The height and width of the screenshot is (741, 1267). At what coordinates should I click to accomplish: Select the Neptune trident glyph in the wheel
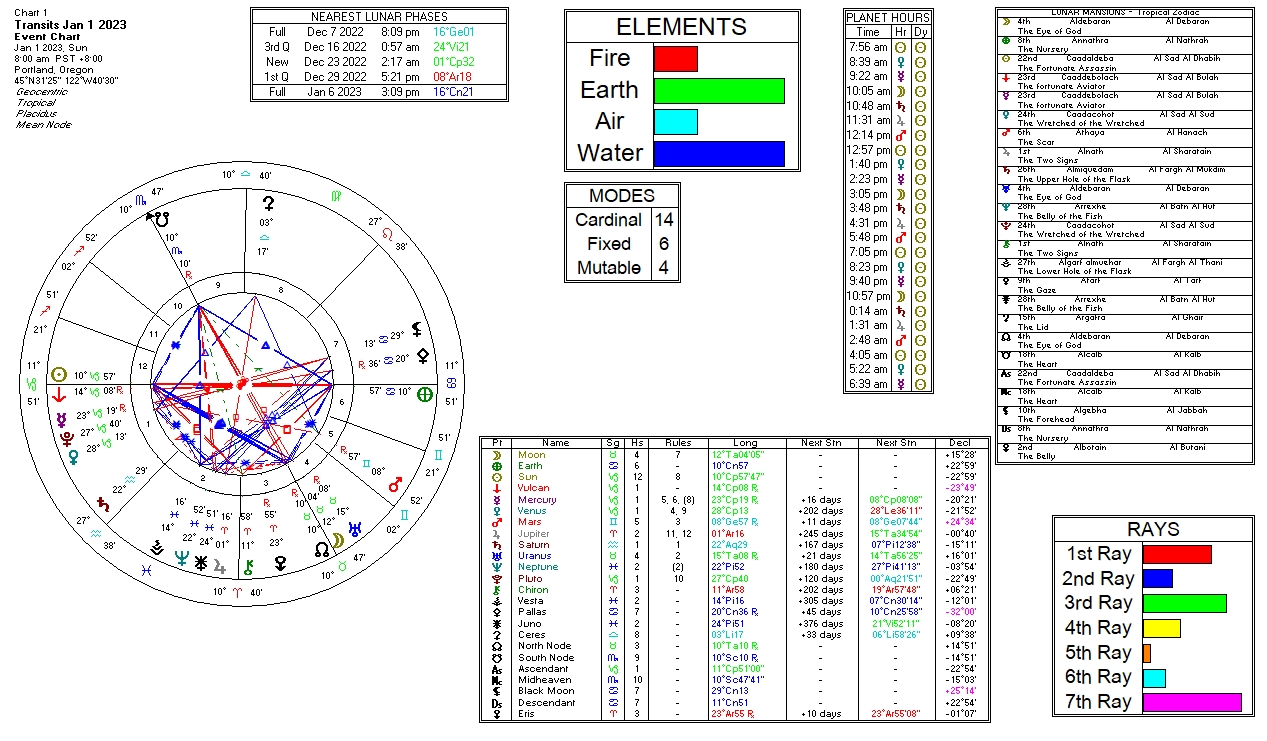coord(183,560)
